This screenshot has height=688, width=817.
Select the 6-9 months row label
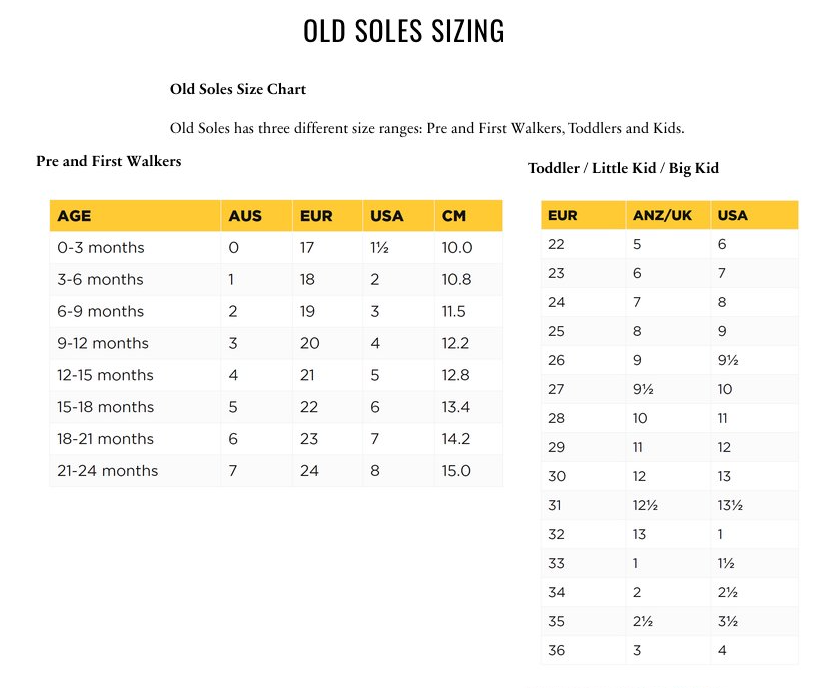click(x=101, y=311)
